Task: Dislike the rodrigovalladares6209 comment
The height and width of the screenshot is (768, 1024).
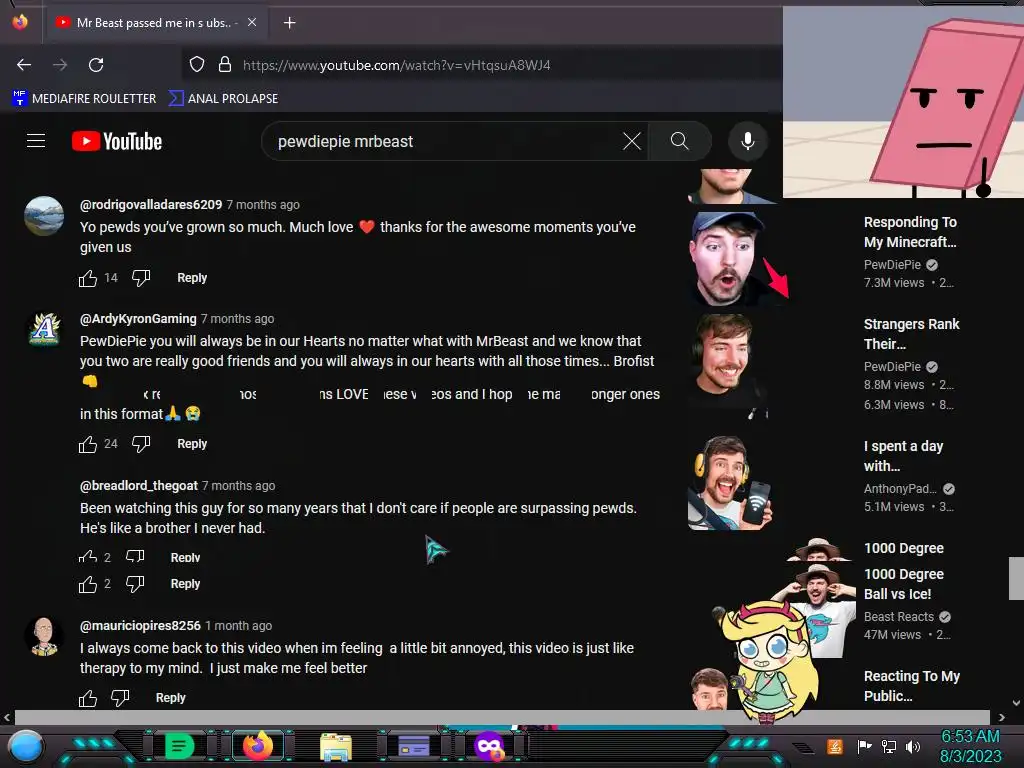Action: pyautogui.click(x=141, y=278)
